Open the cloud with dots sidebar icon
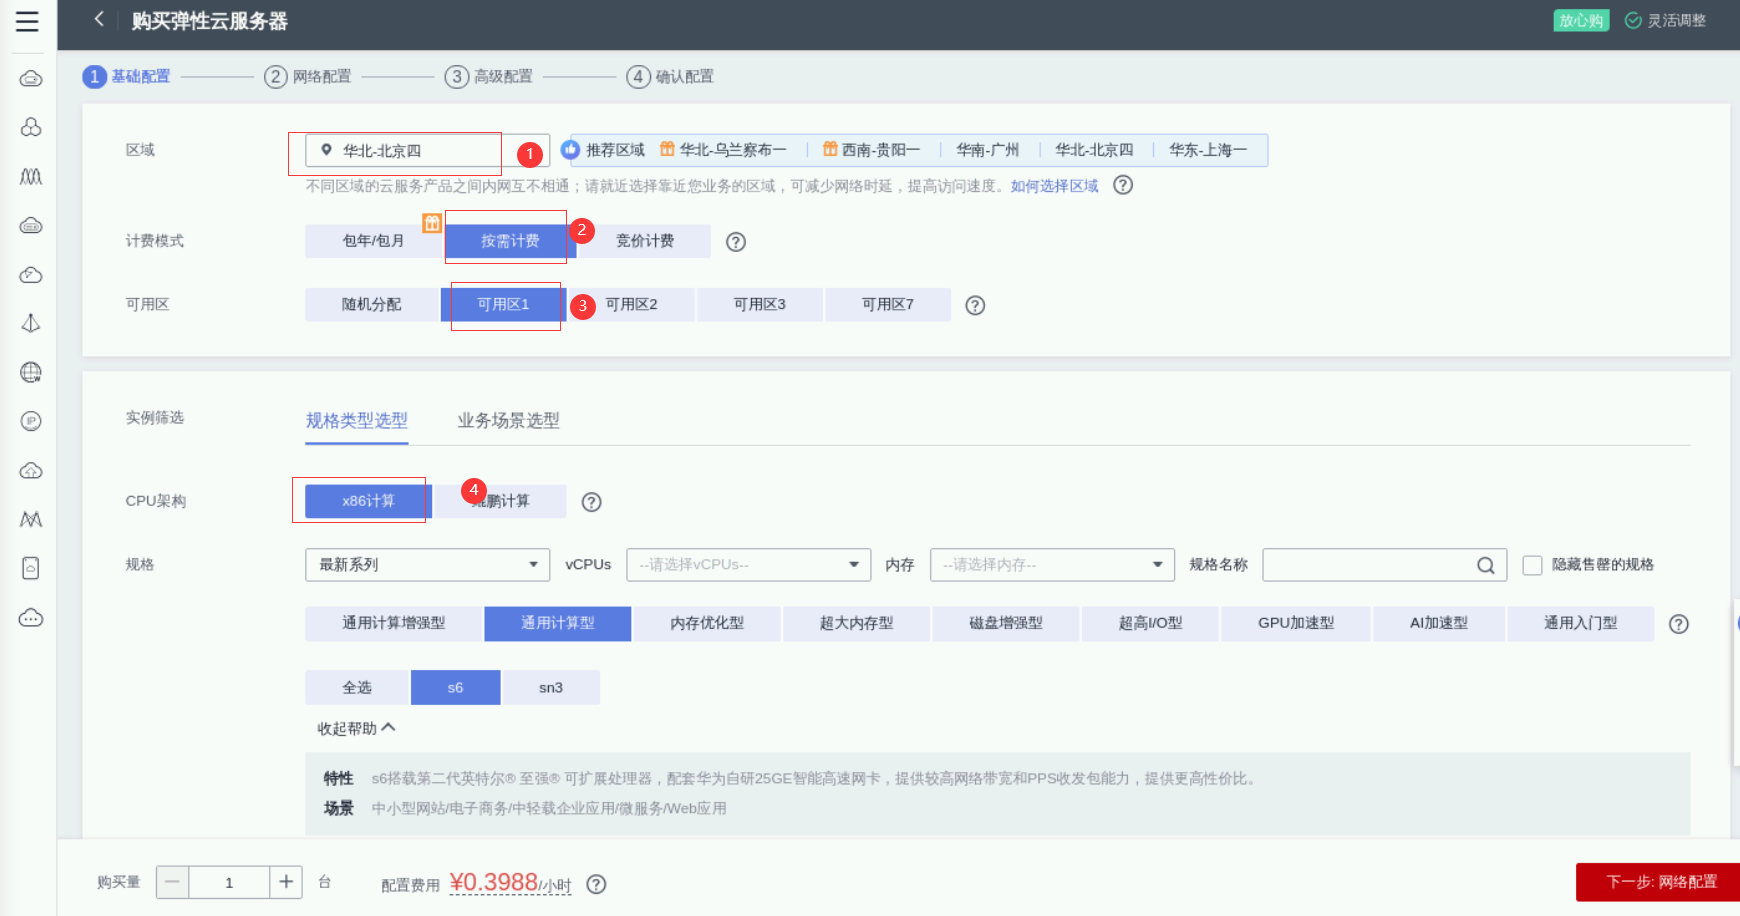The height and width of the screenshot is (916, 1740). click(x=31, y=617)
